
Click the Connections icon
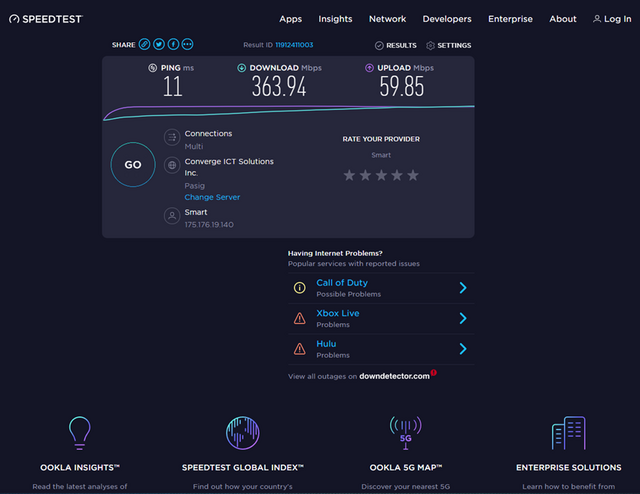(172, 137)
